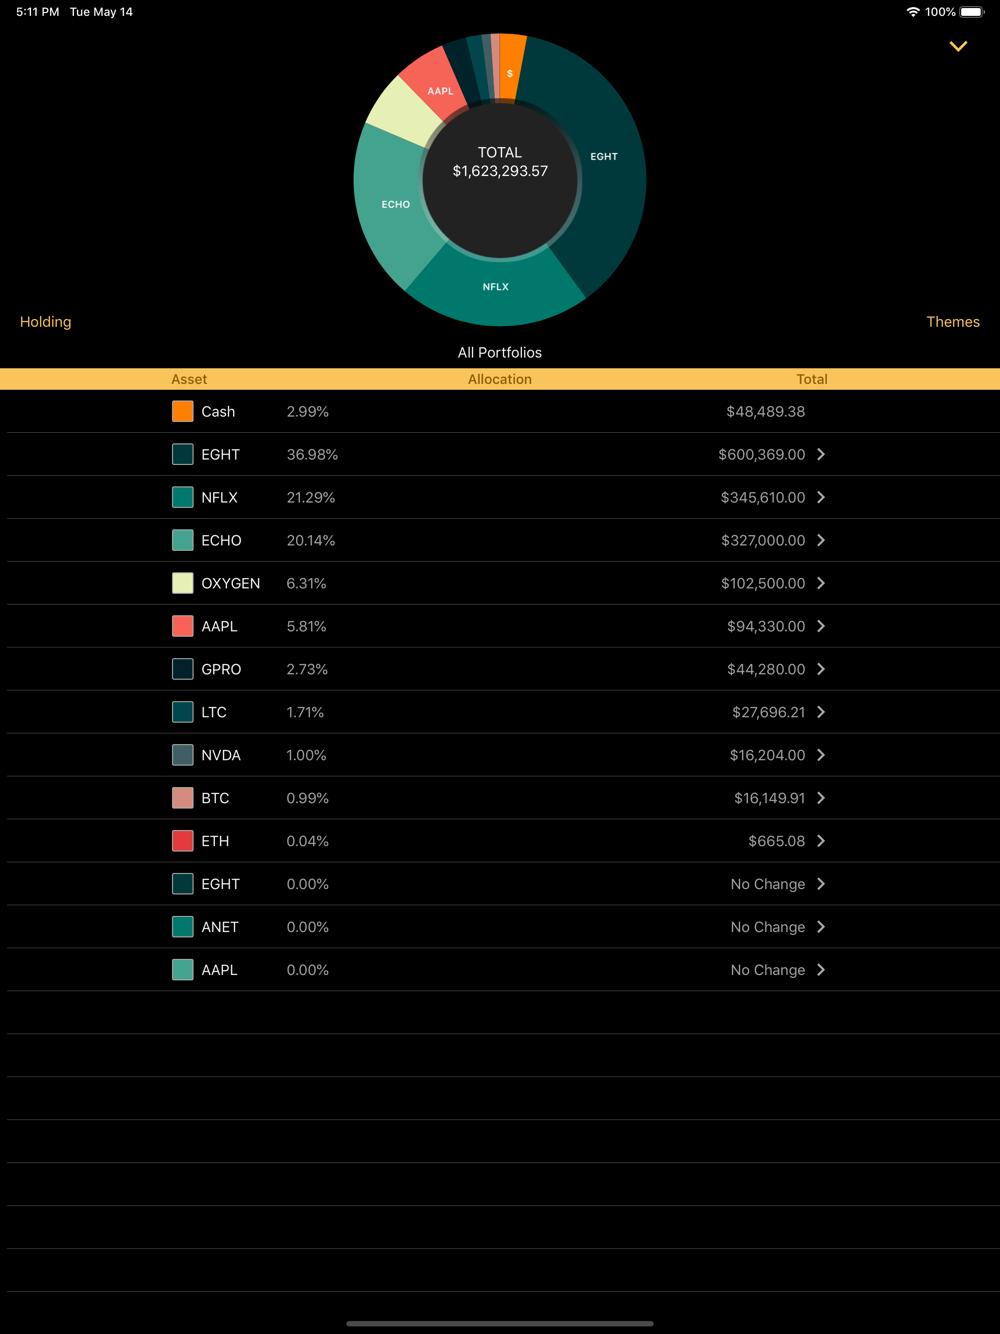
Task: Tap the GPRO color swatch
Action: tap(183, 669)
